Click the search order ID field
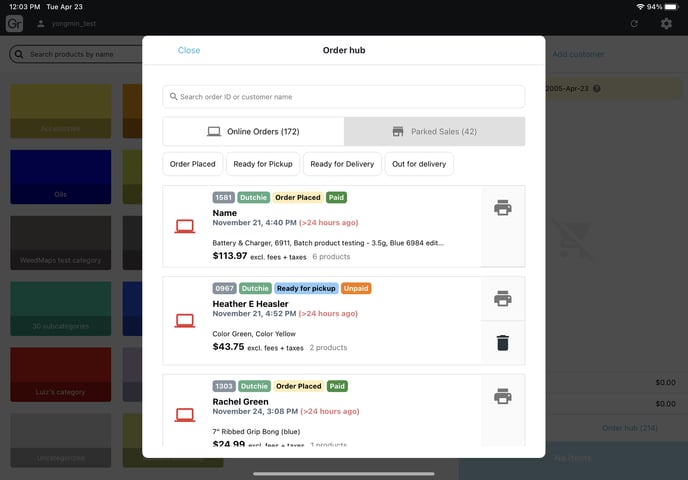 [x=343, y=97]
